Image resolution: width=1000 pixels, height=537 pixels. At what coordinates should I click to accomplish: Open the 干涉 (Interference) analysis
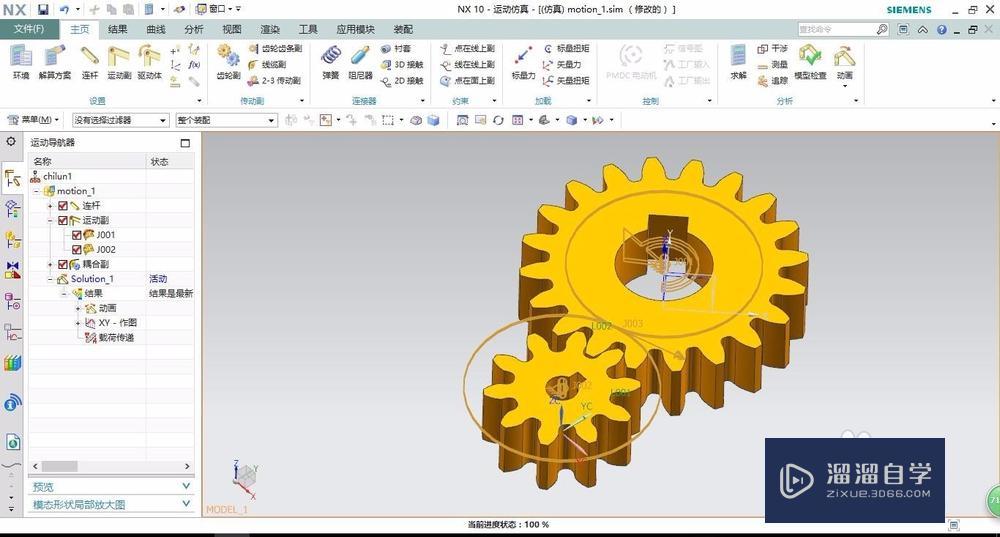coord(772,48)
